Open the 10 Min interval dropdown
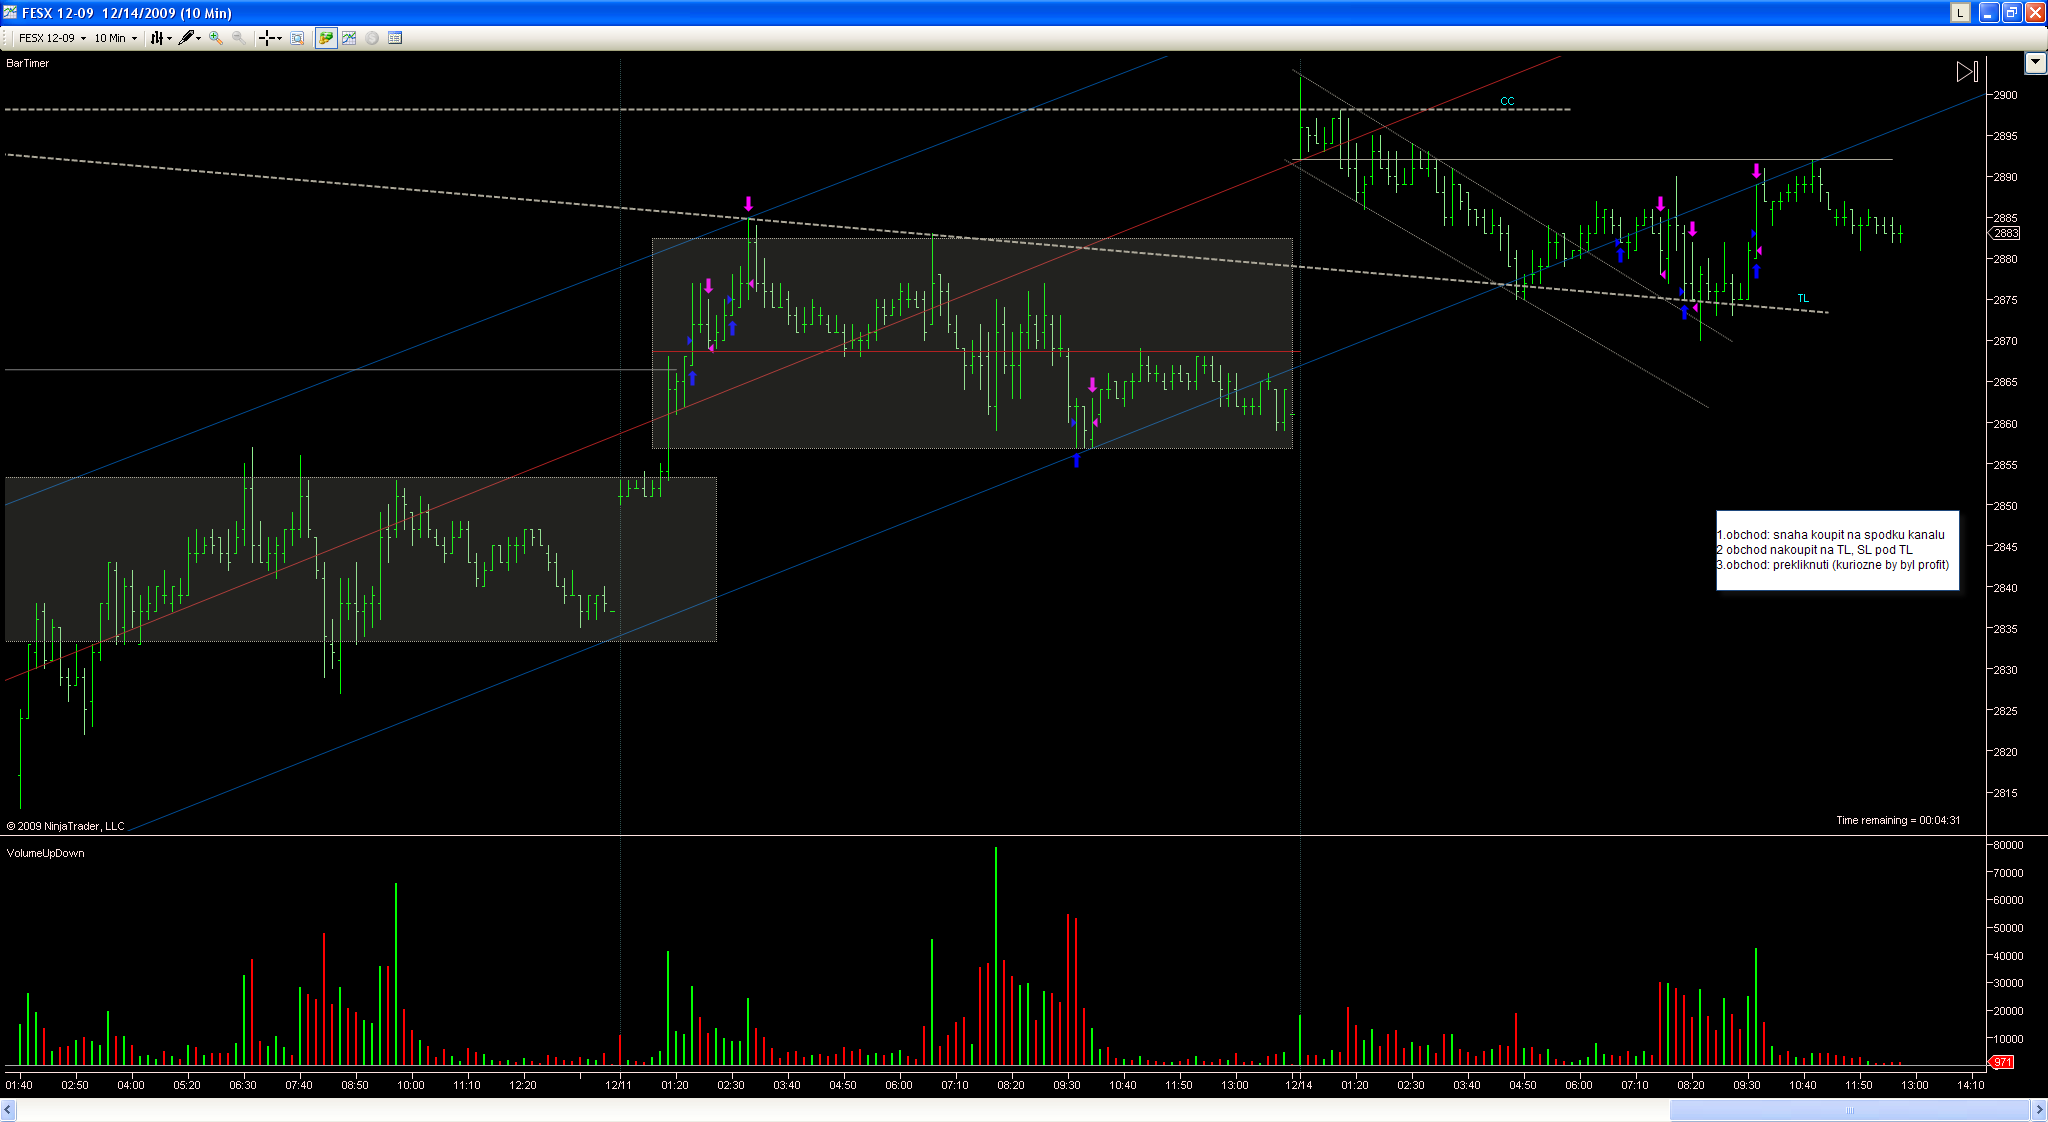 coord(115,38)
